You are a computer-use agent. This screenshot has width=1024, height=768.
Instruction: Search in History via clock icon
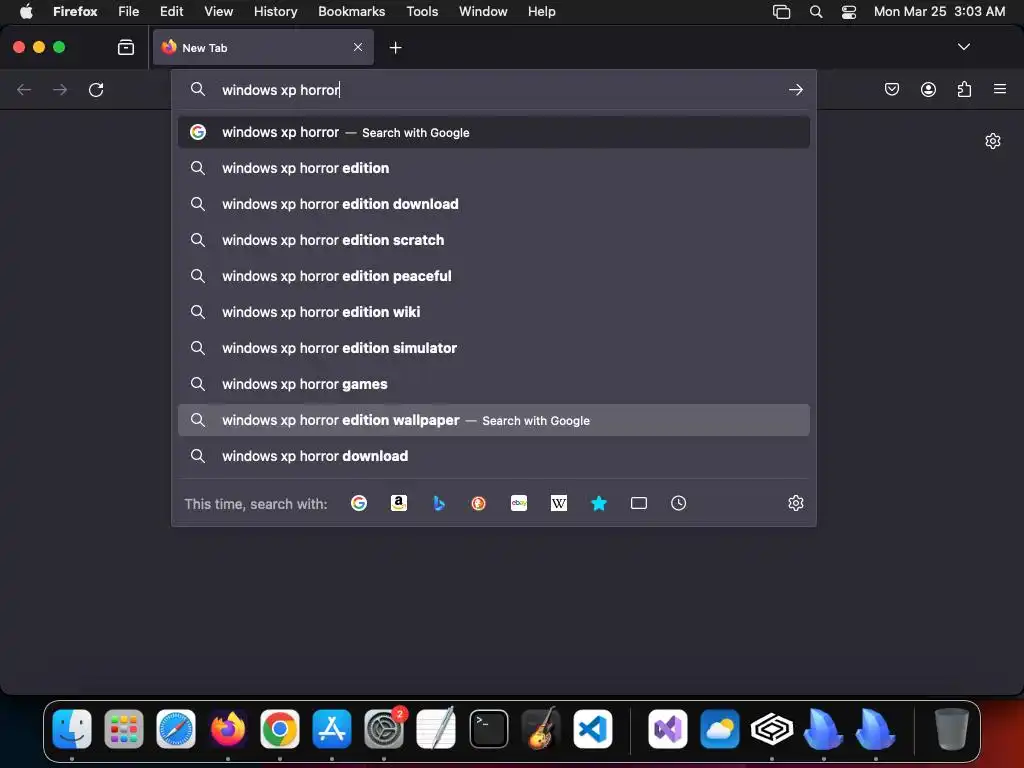click(679, 503)
